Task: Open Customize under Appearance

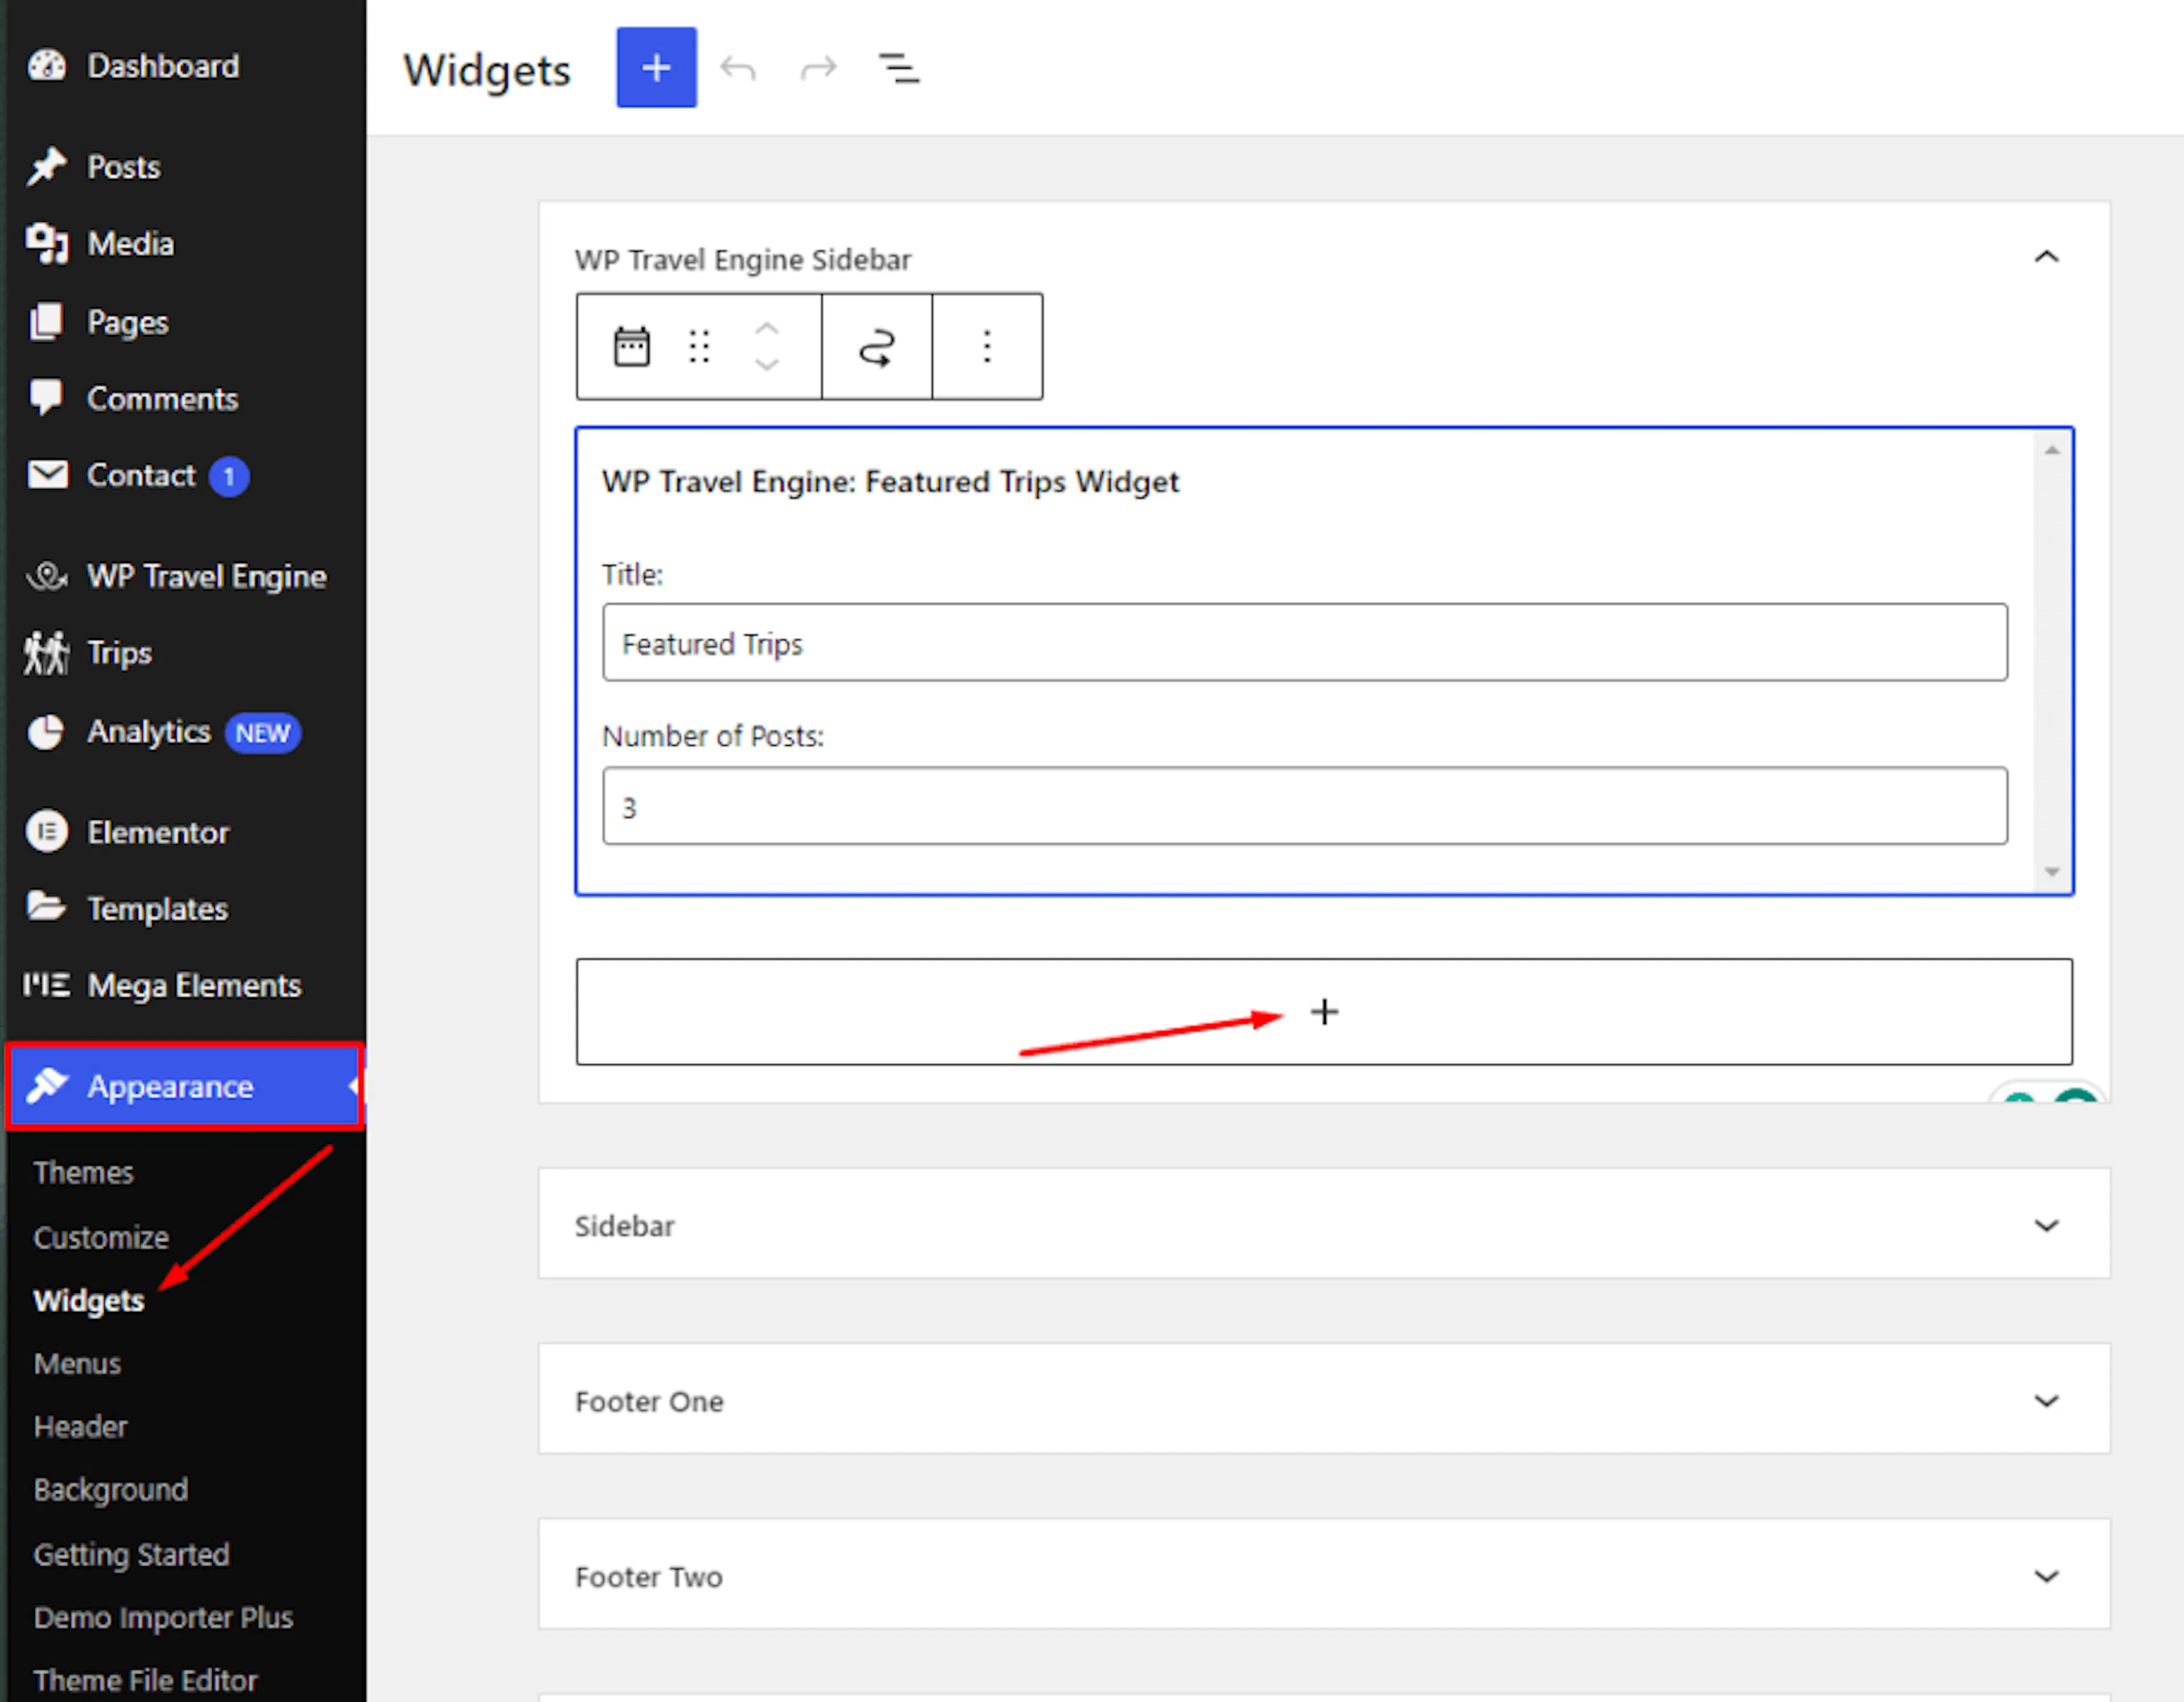Action: tap(101, 1238)
